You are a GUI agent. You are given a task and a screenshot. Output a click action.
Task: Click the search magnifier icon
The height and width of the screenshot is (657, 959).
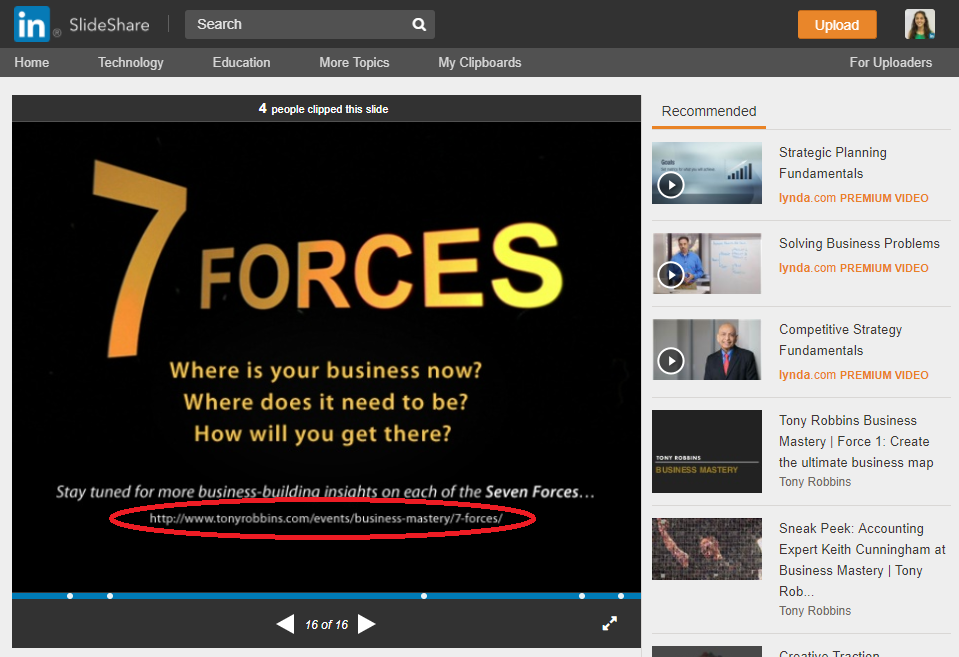point(419,24)
